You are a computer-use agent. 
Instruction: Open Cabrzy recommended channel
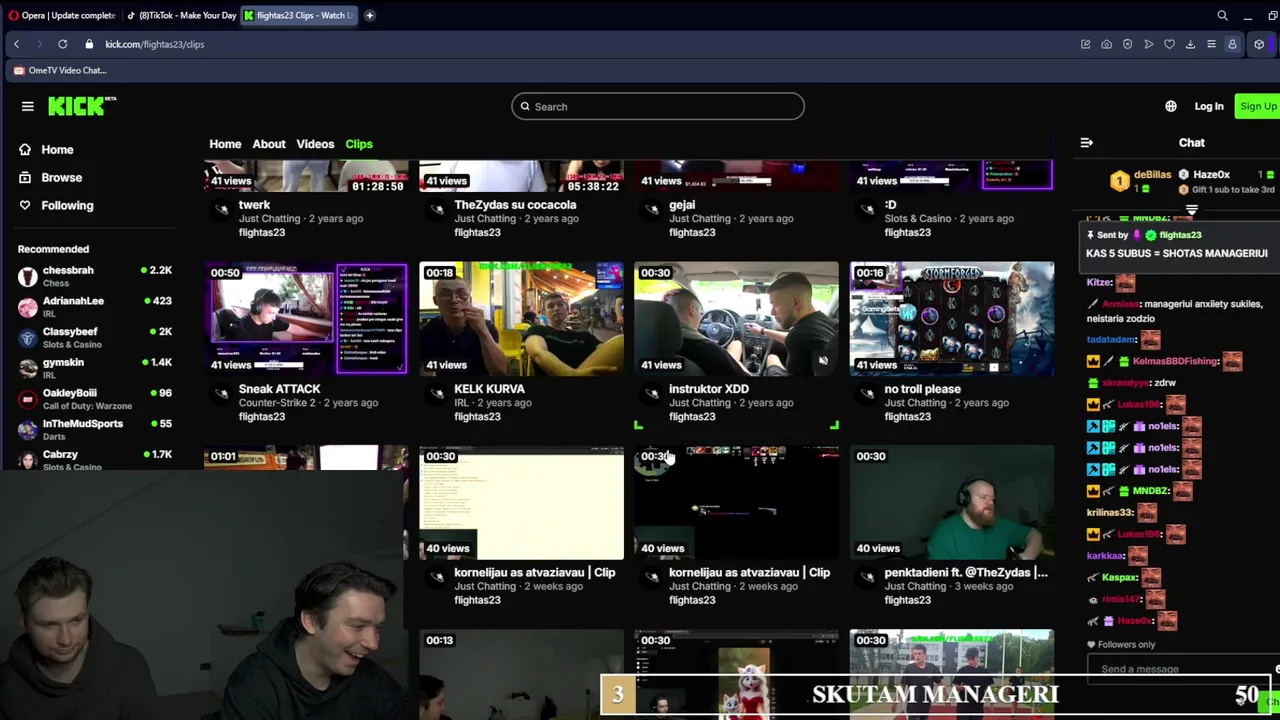coord(95,459)
